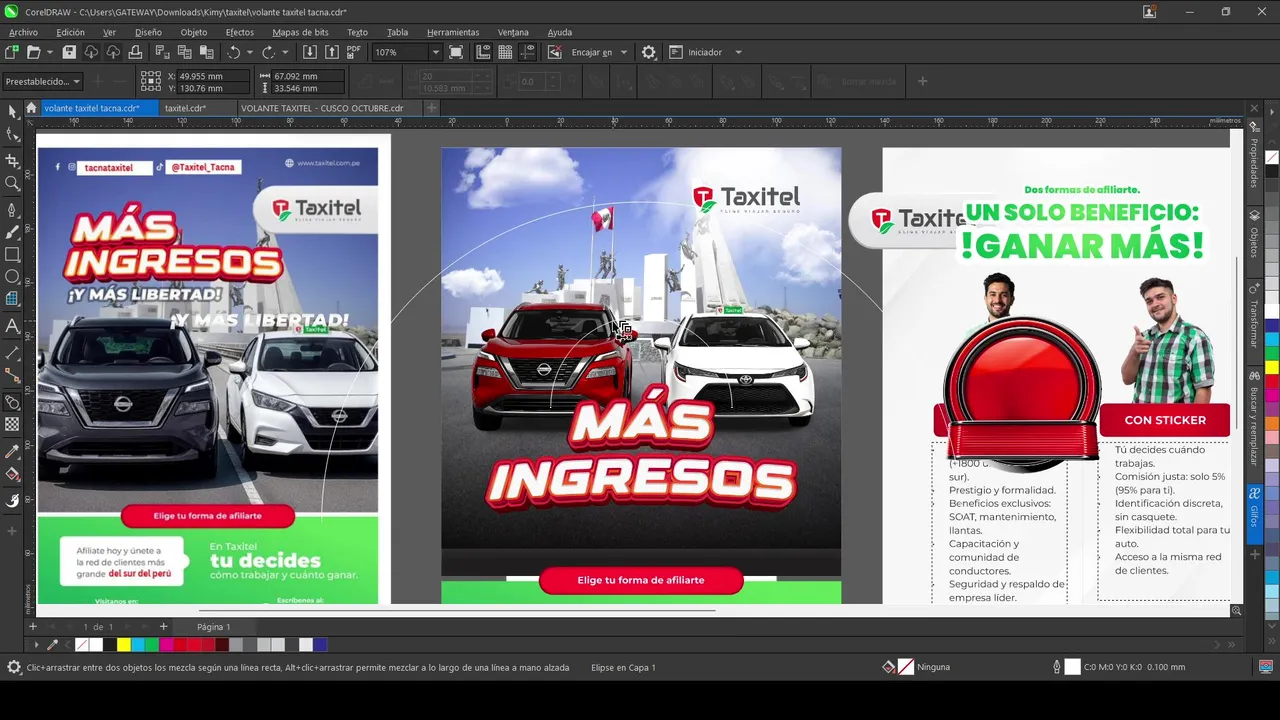Open the Transformar docker

click(1254, 318)
